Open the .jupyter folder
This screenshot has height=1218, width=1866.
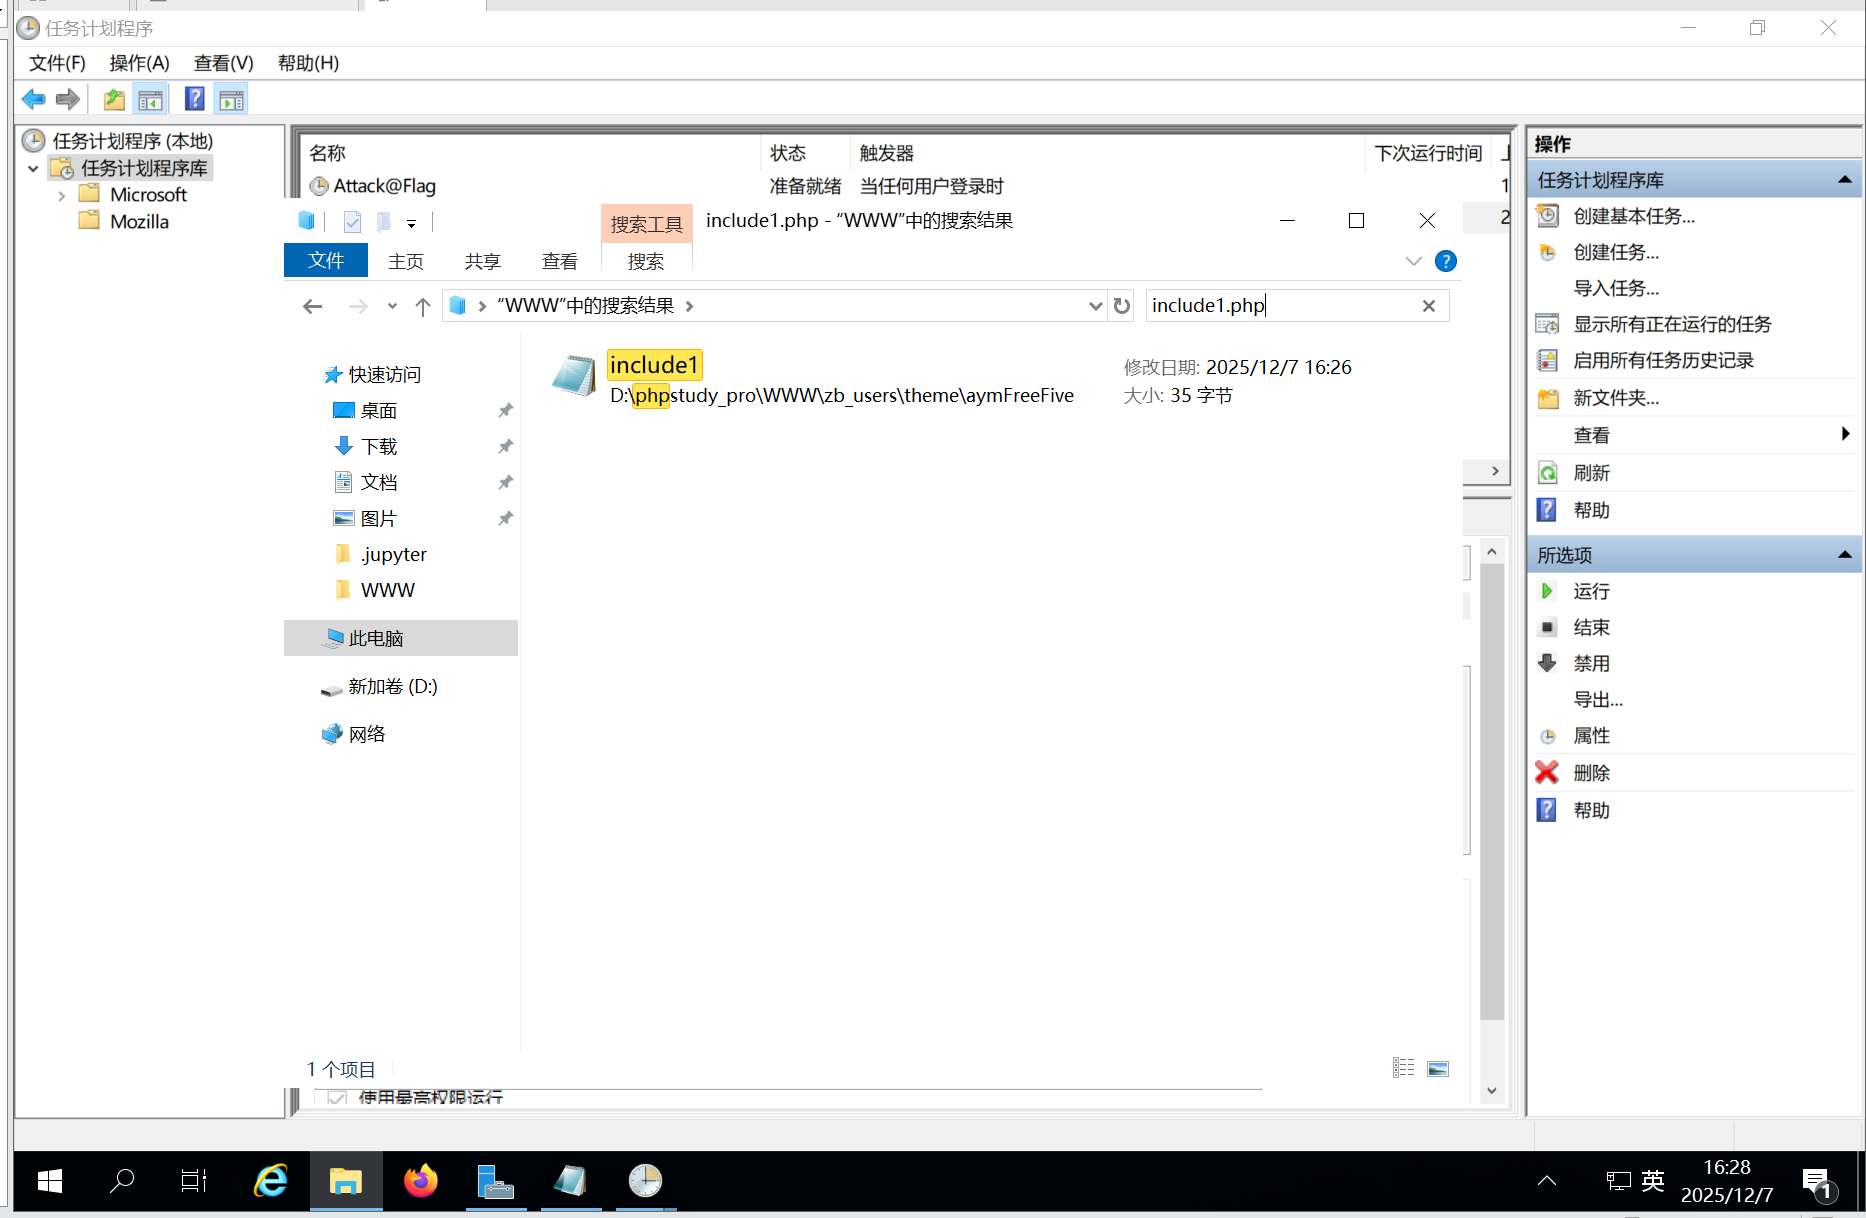[x=394, y=554]
